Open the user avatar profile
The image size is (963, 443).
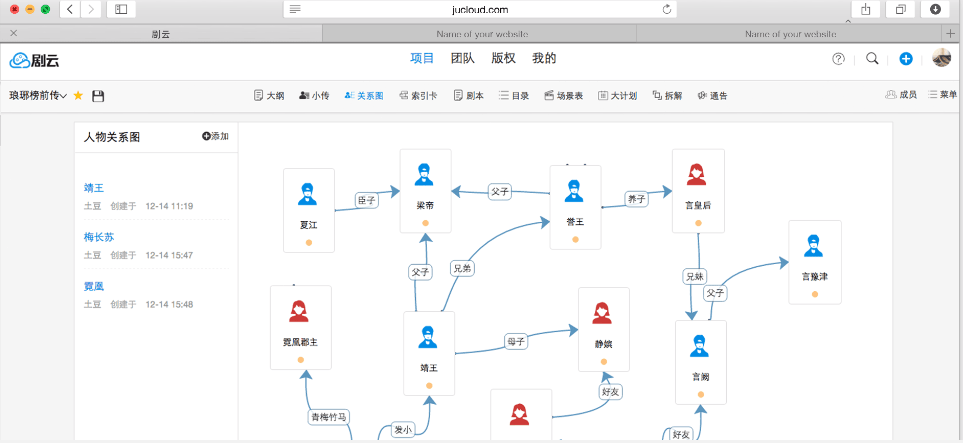click(x=941, y=59)
